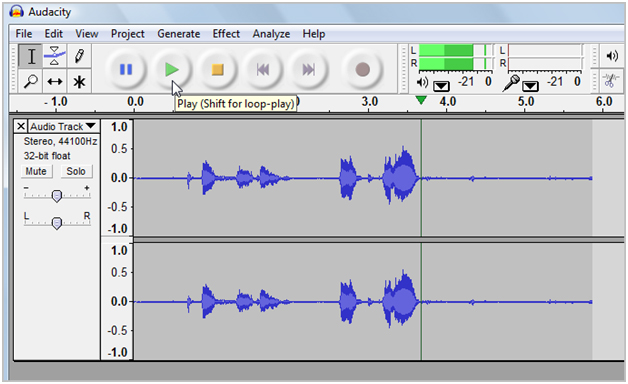This screenshot has height=384, width=628.
Task: Click timeline ruler at 3.0 seconds
Action: [370, 102]
